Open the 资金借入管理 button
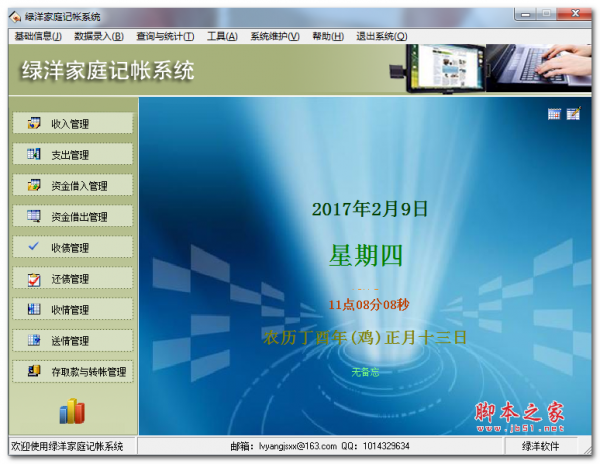 click(x=73, y=185)
